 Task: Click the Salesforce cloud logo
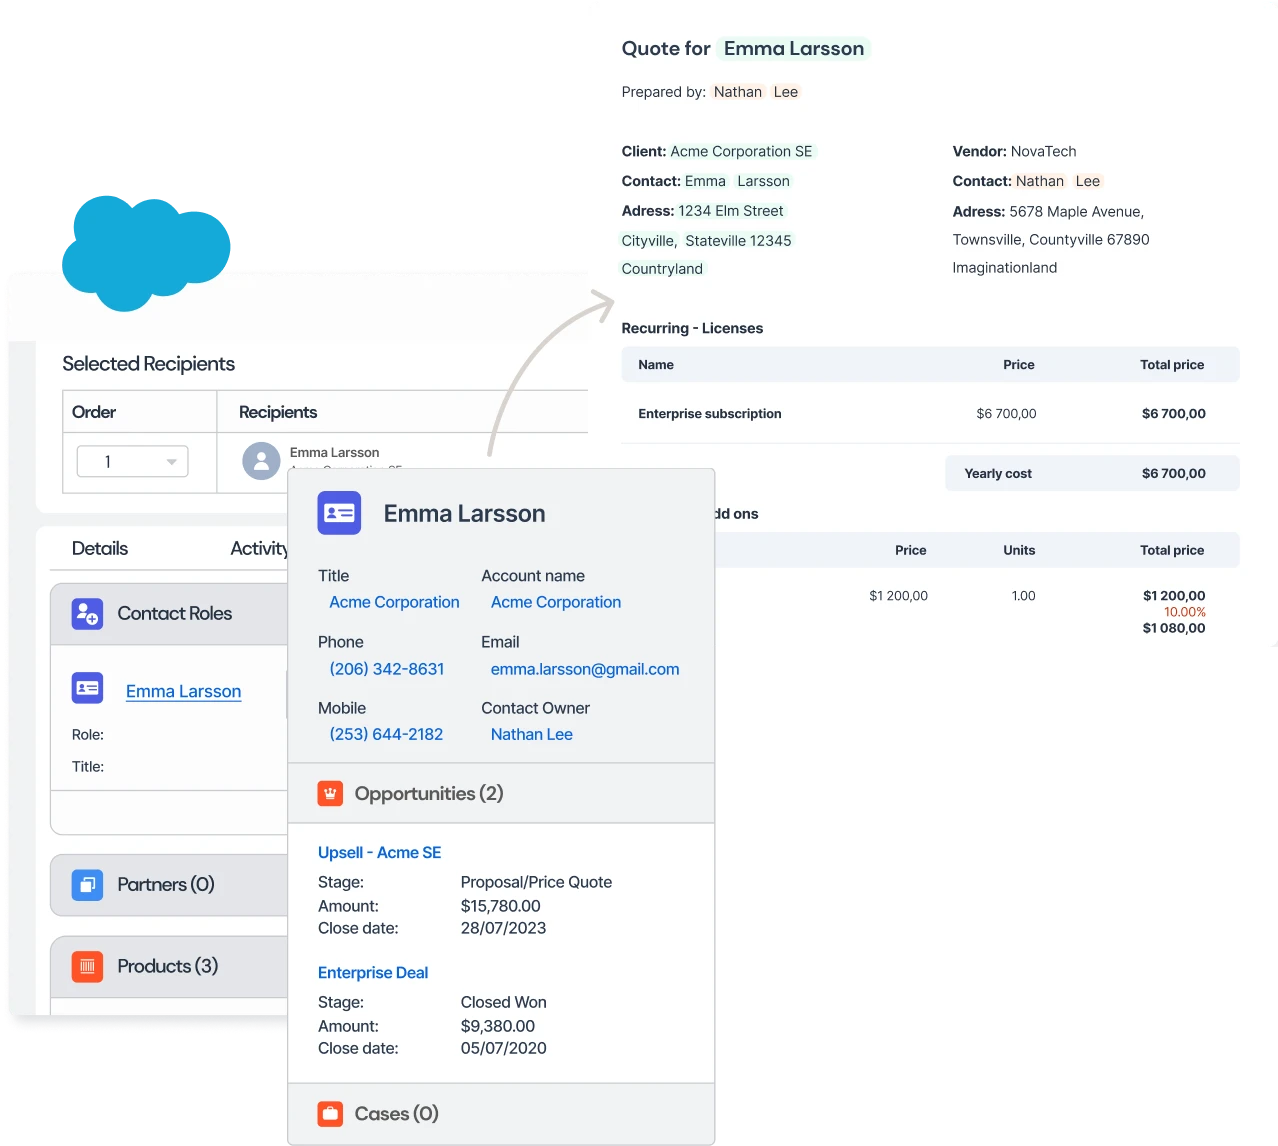[x=146, y=250]
